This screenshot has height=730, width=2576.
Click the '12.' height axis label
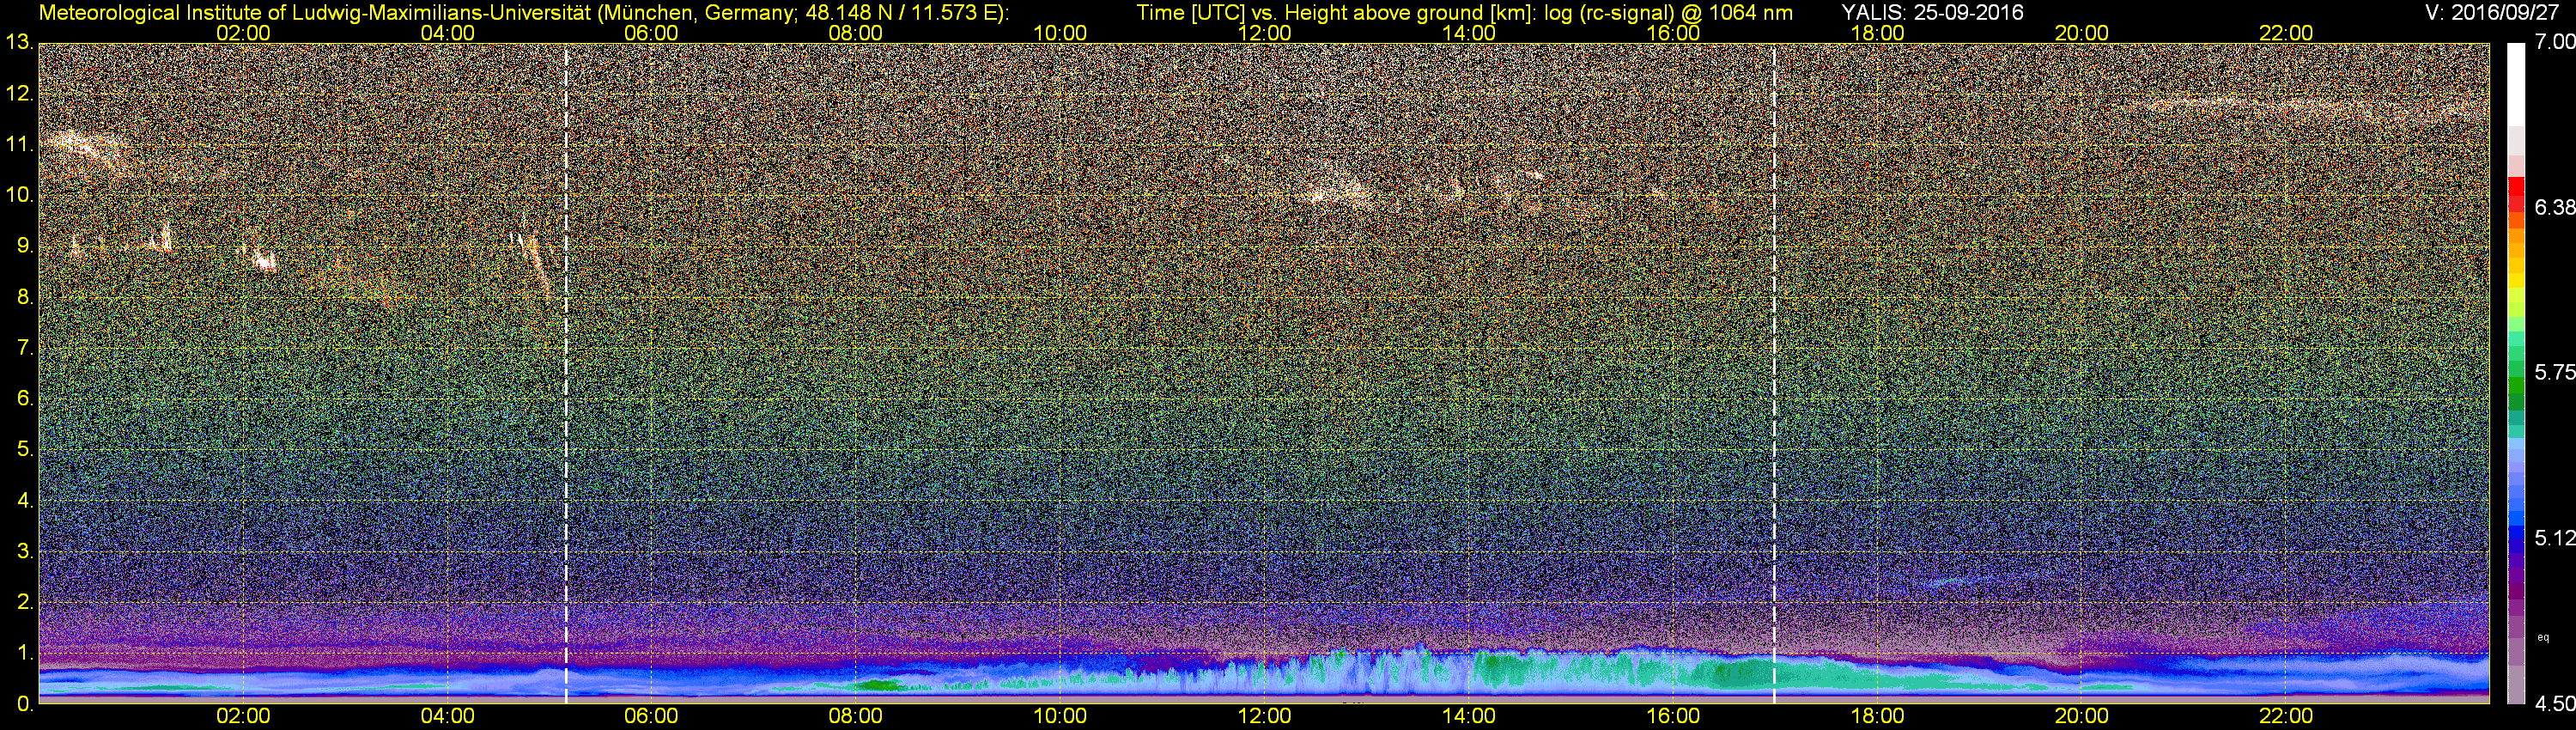(19, 94)
